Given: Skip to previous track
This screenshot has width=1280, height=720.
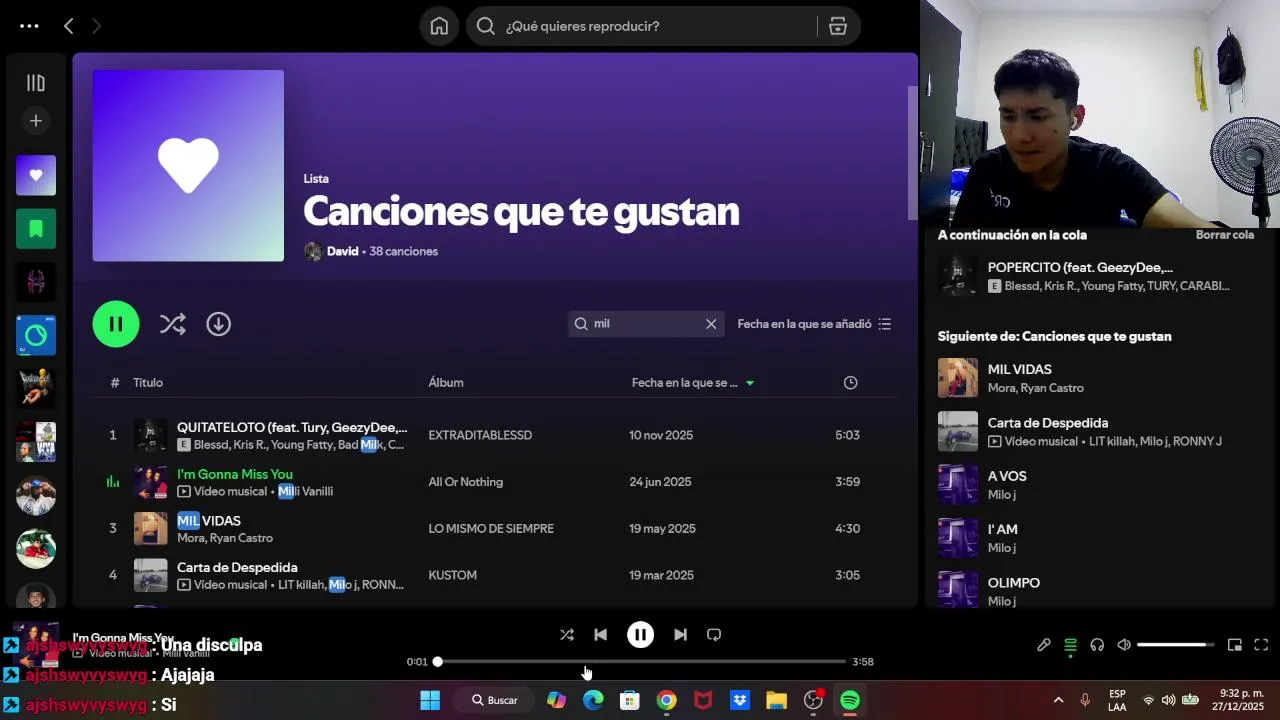Looking at the screenshot, I should (600, 635).
